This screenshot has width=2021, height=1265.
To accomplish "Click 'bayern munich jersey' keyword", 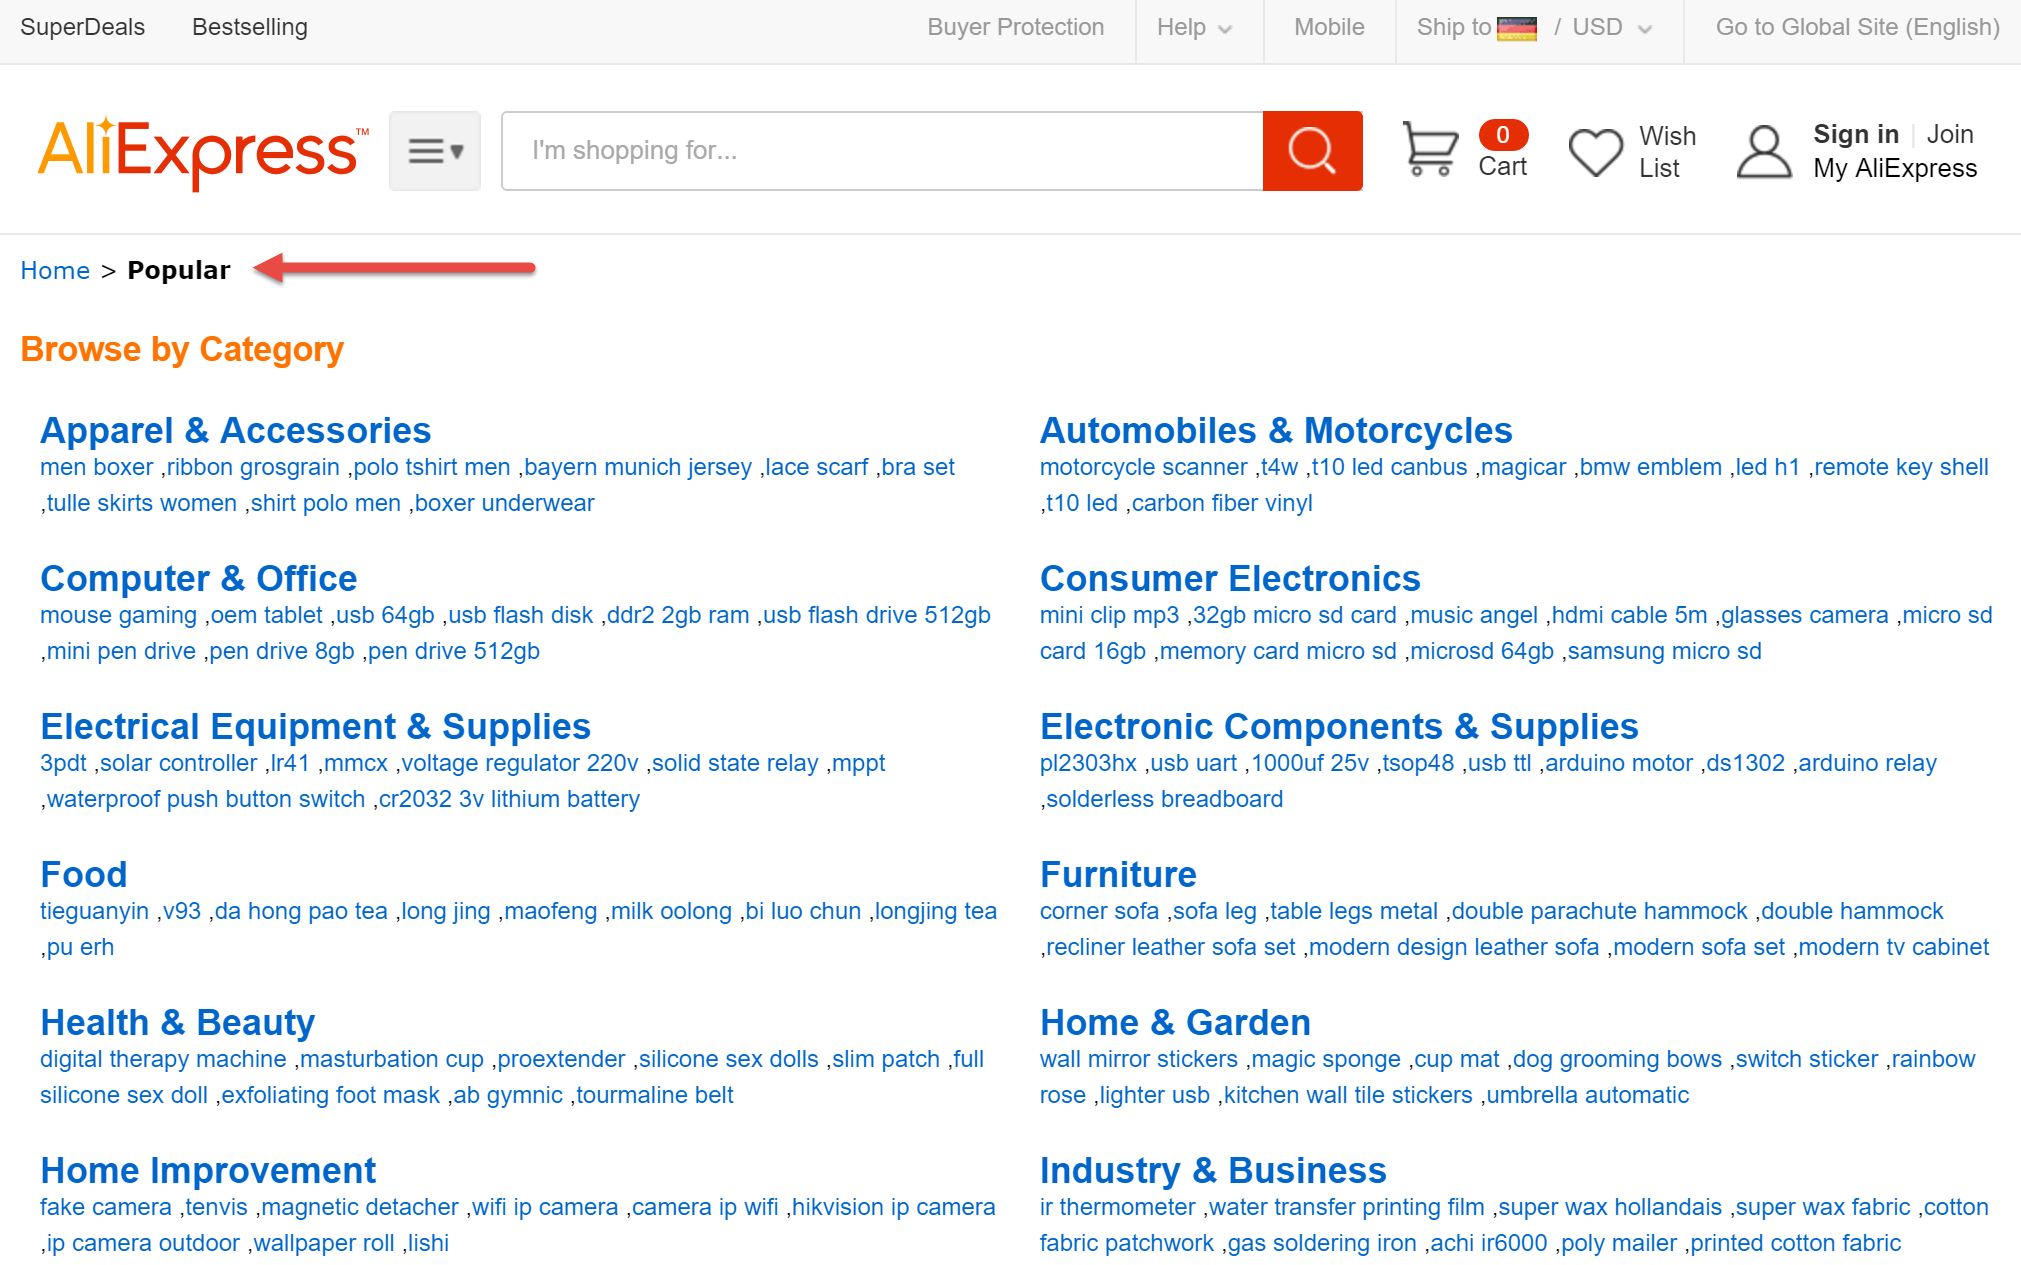I will pyautogui.click(x=638, y=467).
